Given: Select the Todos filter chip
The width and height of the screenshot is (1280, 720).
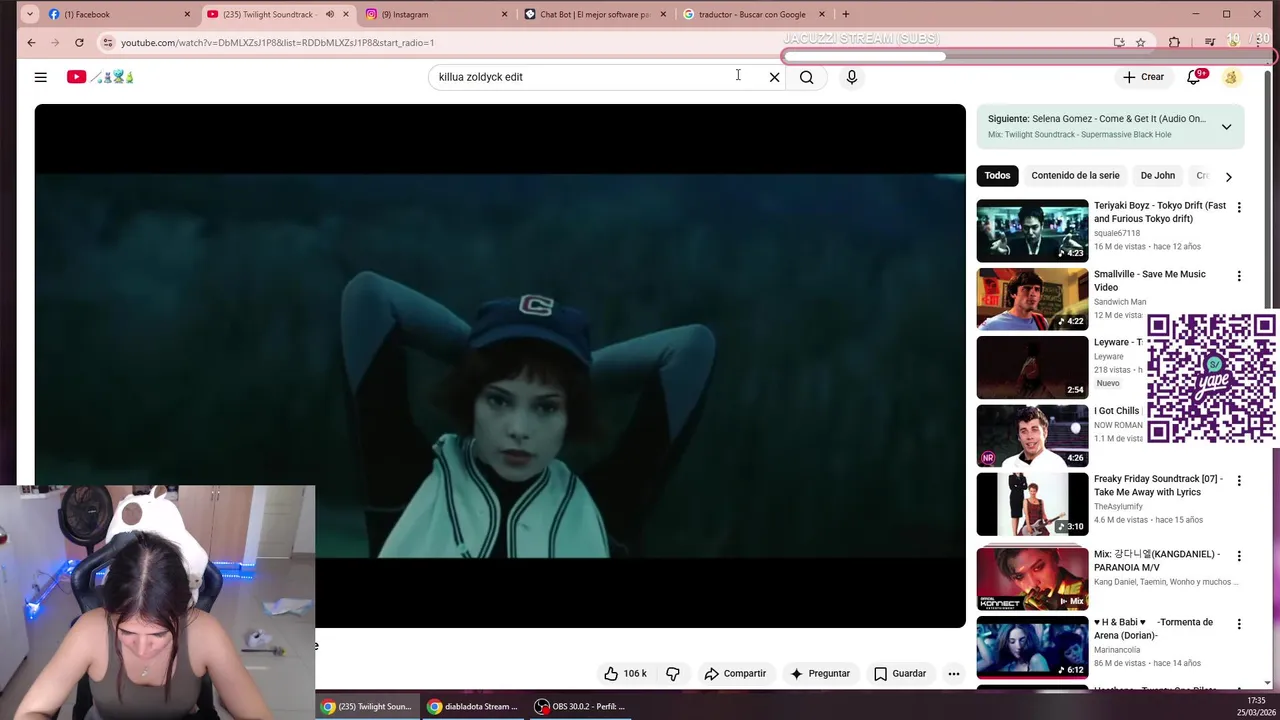Looking at the screenshot, I should coord(997,176).
